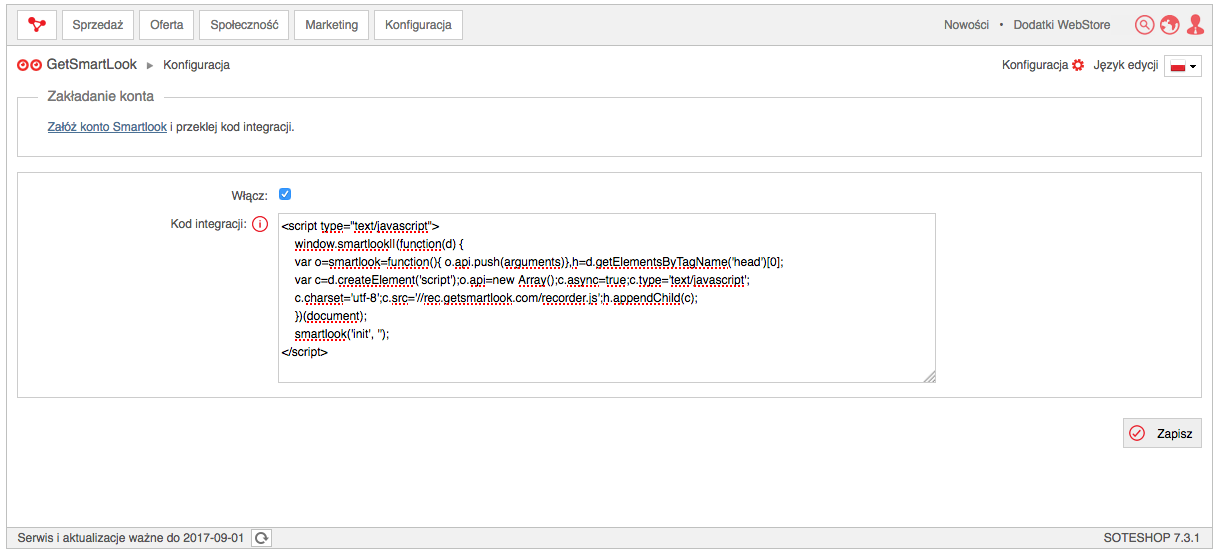Click the refresh icon by service date
1217x554 pixels.
click(261, 538)
